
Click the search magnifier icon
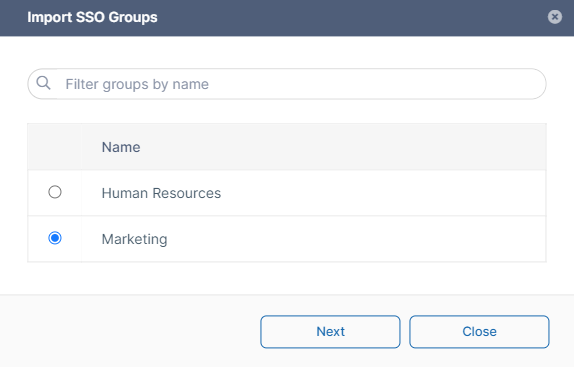pos(44,83)
